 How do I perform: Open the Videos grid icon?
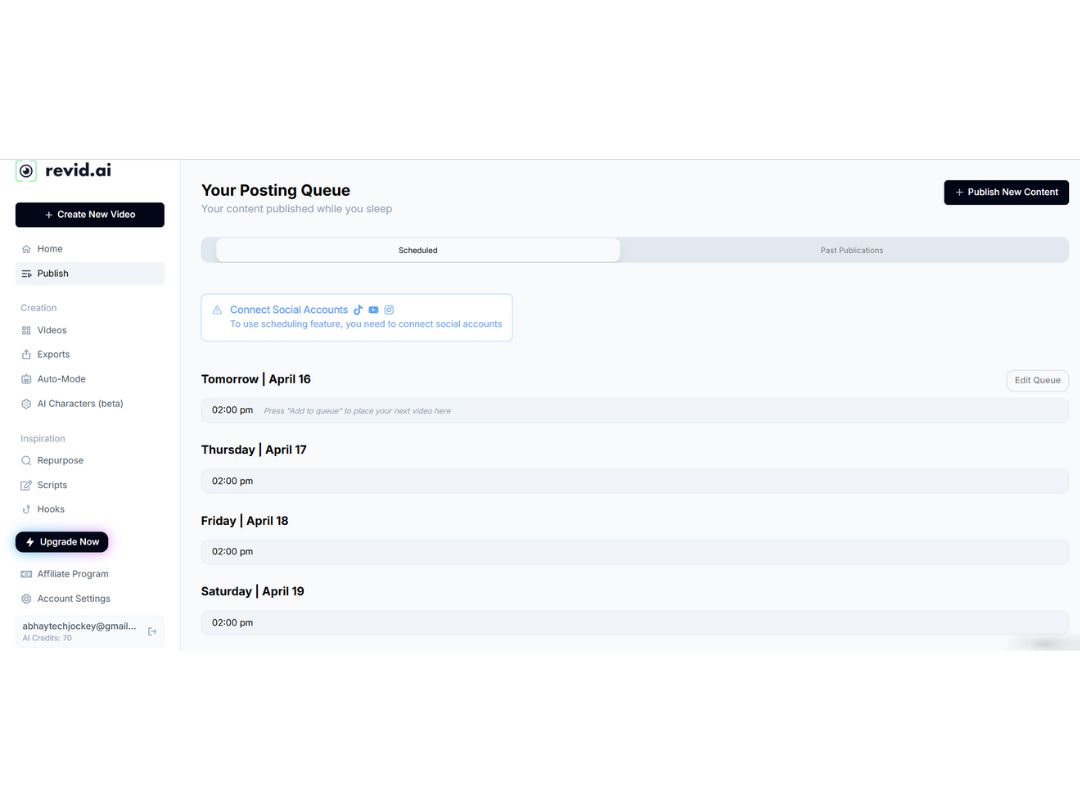pos(26,331)
